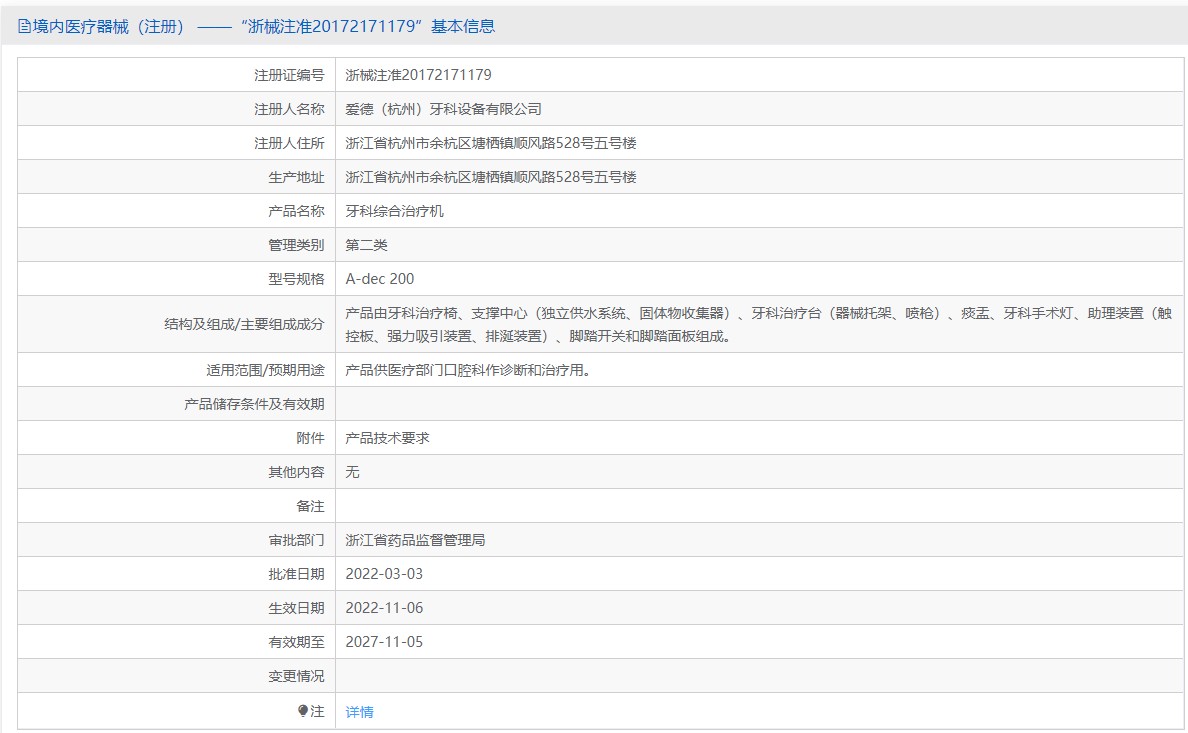Click the 注册人名称 label
This screenshot has height=733, width=1188.
(289, 109)
